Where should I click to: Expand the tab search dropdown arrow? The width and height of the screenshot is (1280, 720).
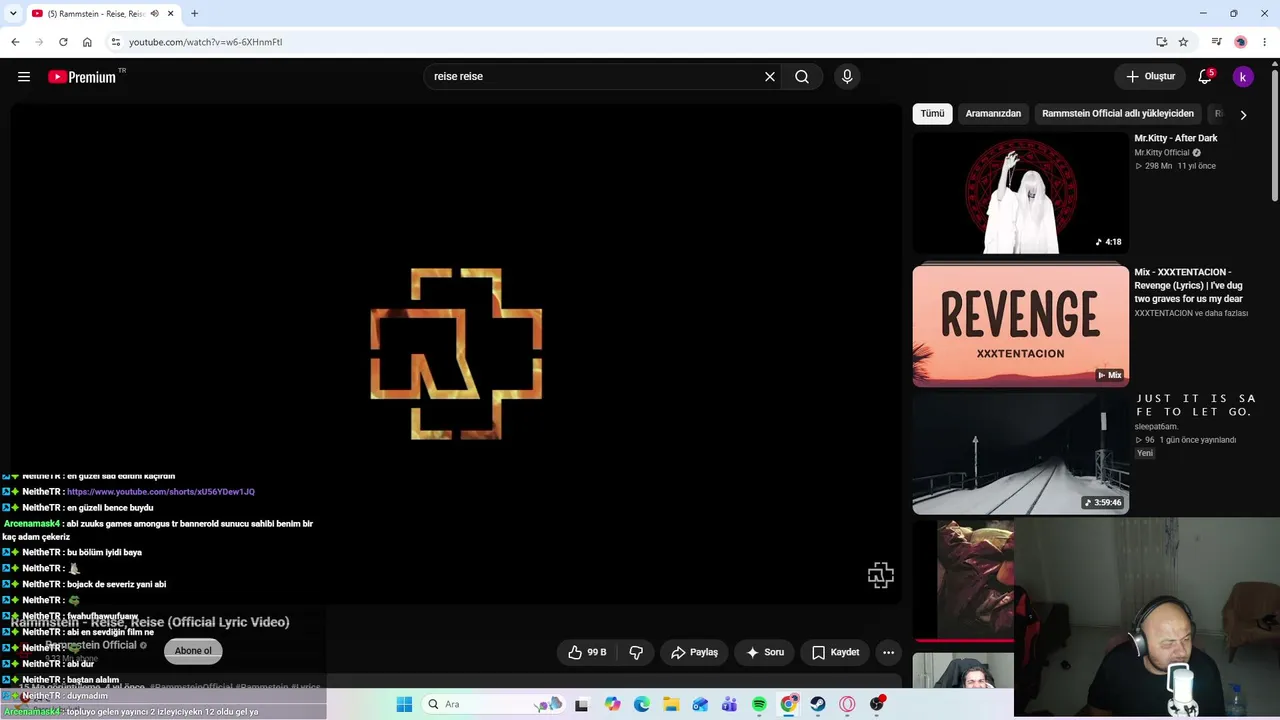(13, 14)
